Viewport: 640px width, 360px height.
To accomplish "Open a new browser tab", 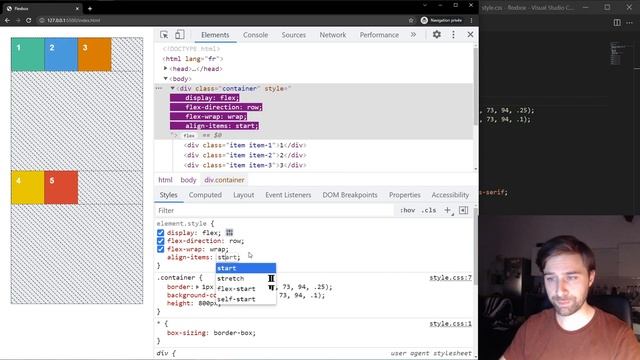I will (x=90, y=8).
